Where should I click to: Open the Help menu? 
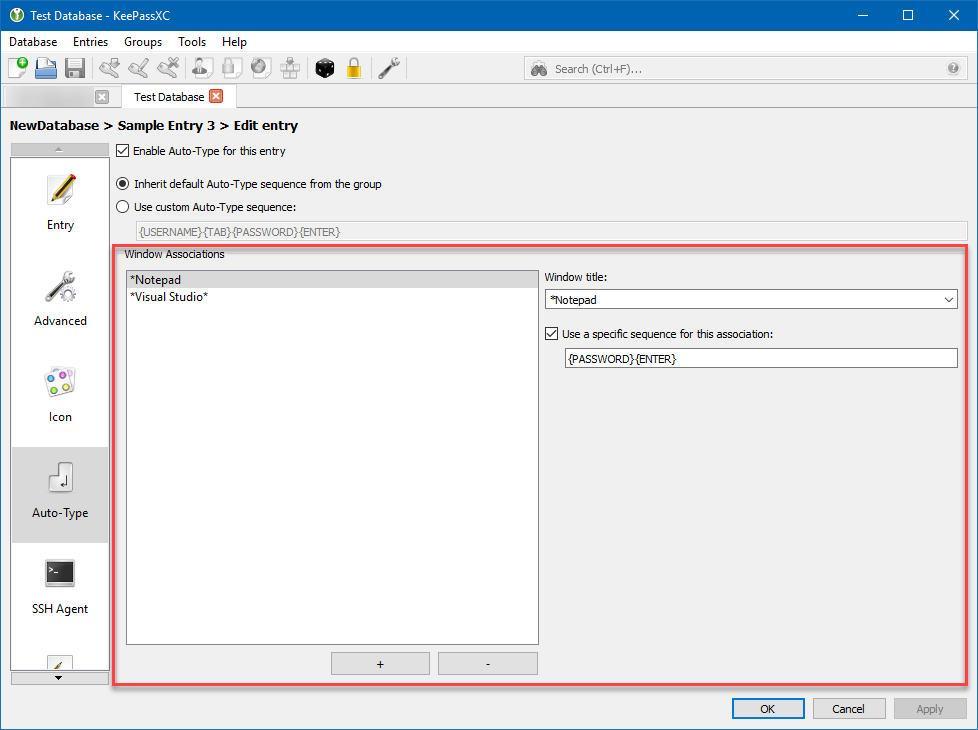coord(234,42)
